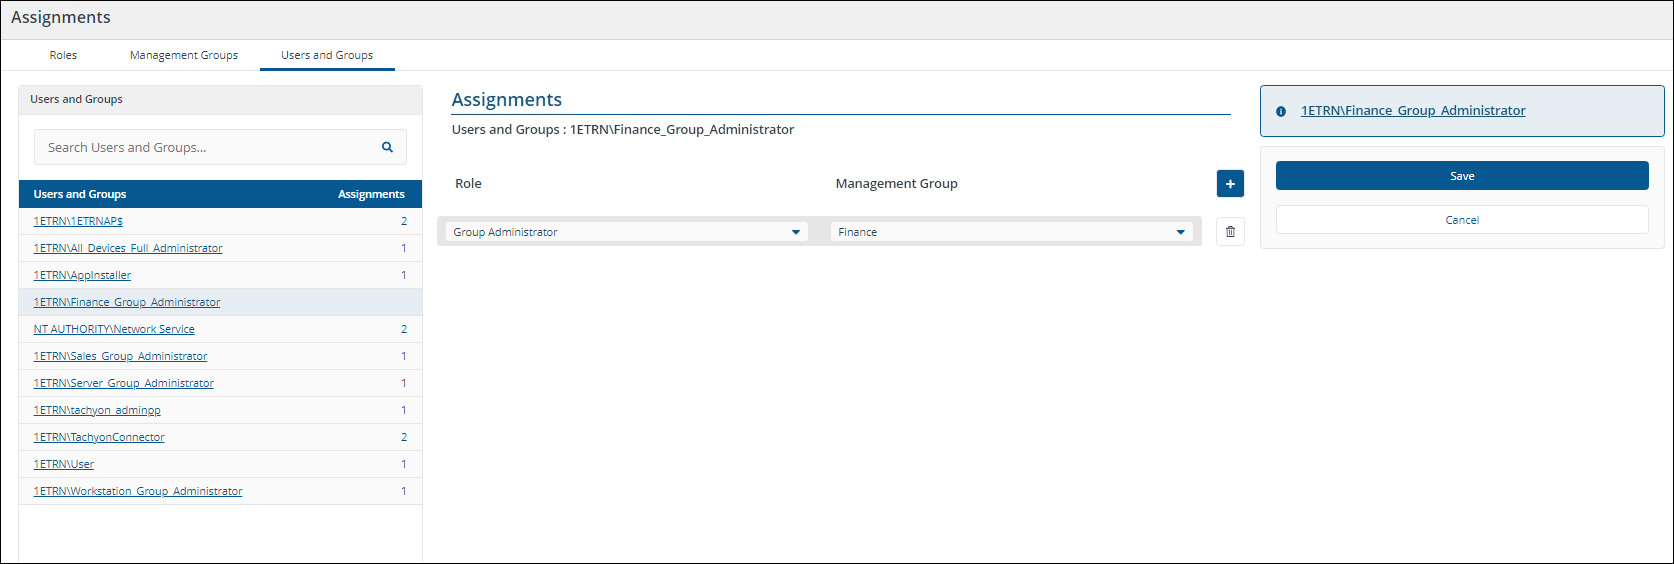Select the Users and Groups tab

(x=327, y=55)
